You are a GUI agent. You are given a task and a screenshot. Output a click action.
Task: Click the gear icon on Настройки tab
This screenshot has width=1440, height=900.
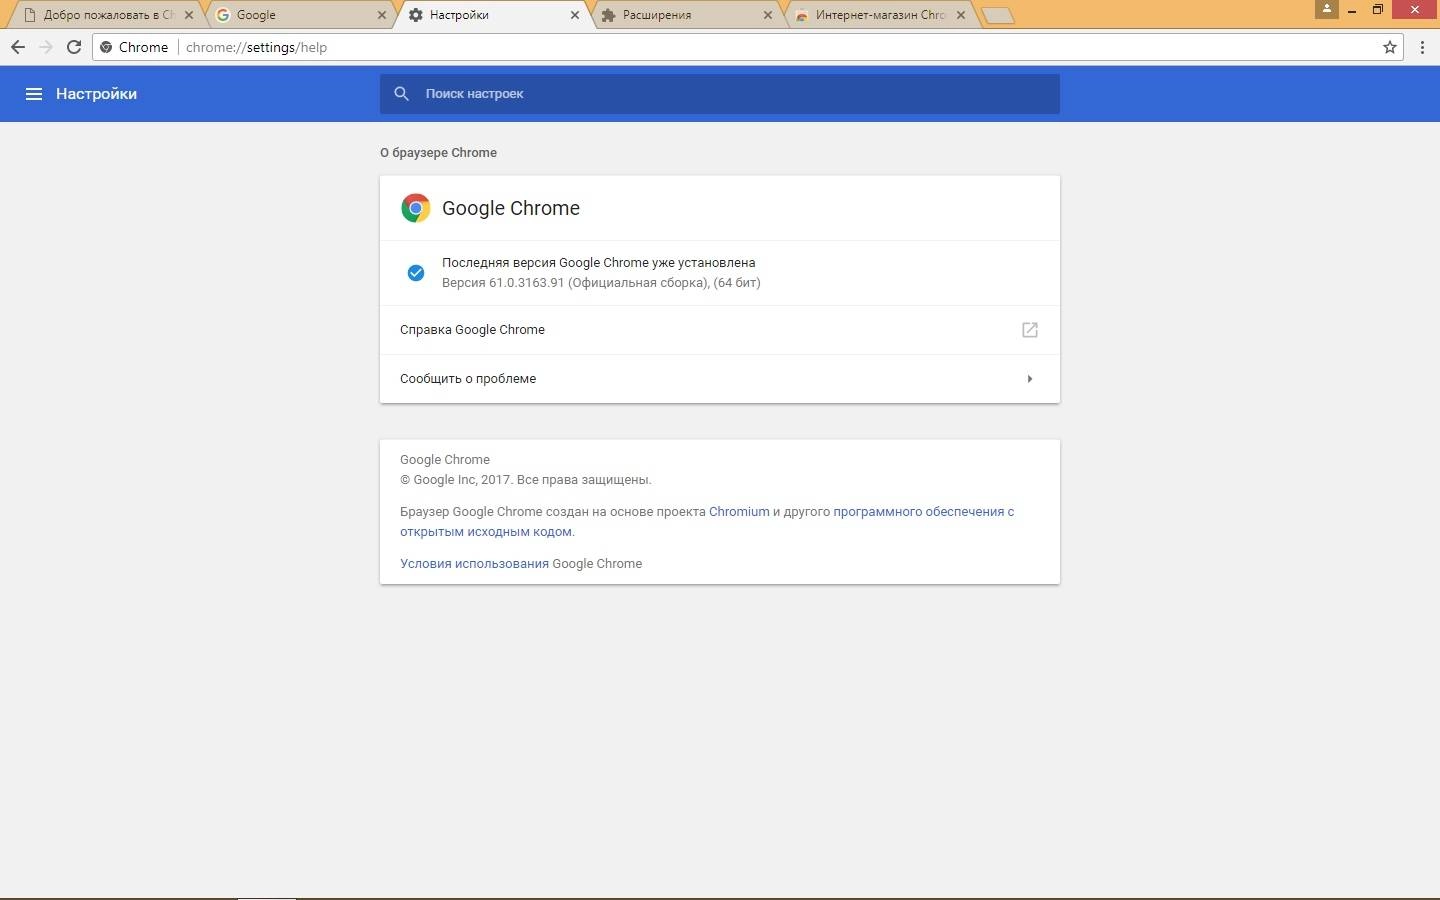pyautogui.click(x=416, y=15)
